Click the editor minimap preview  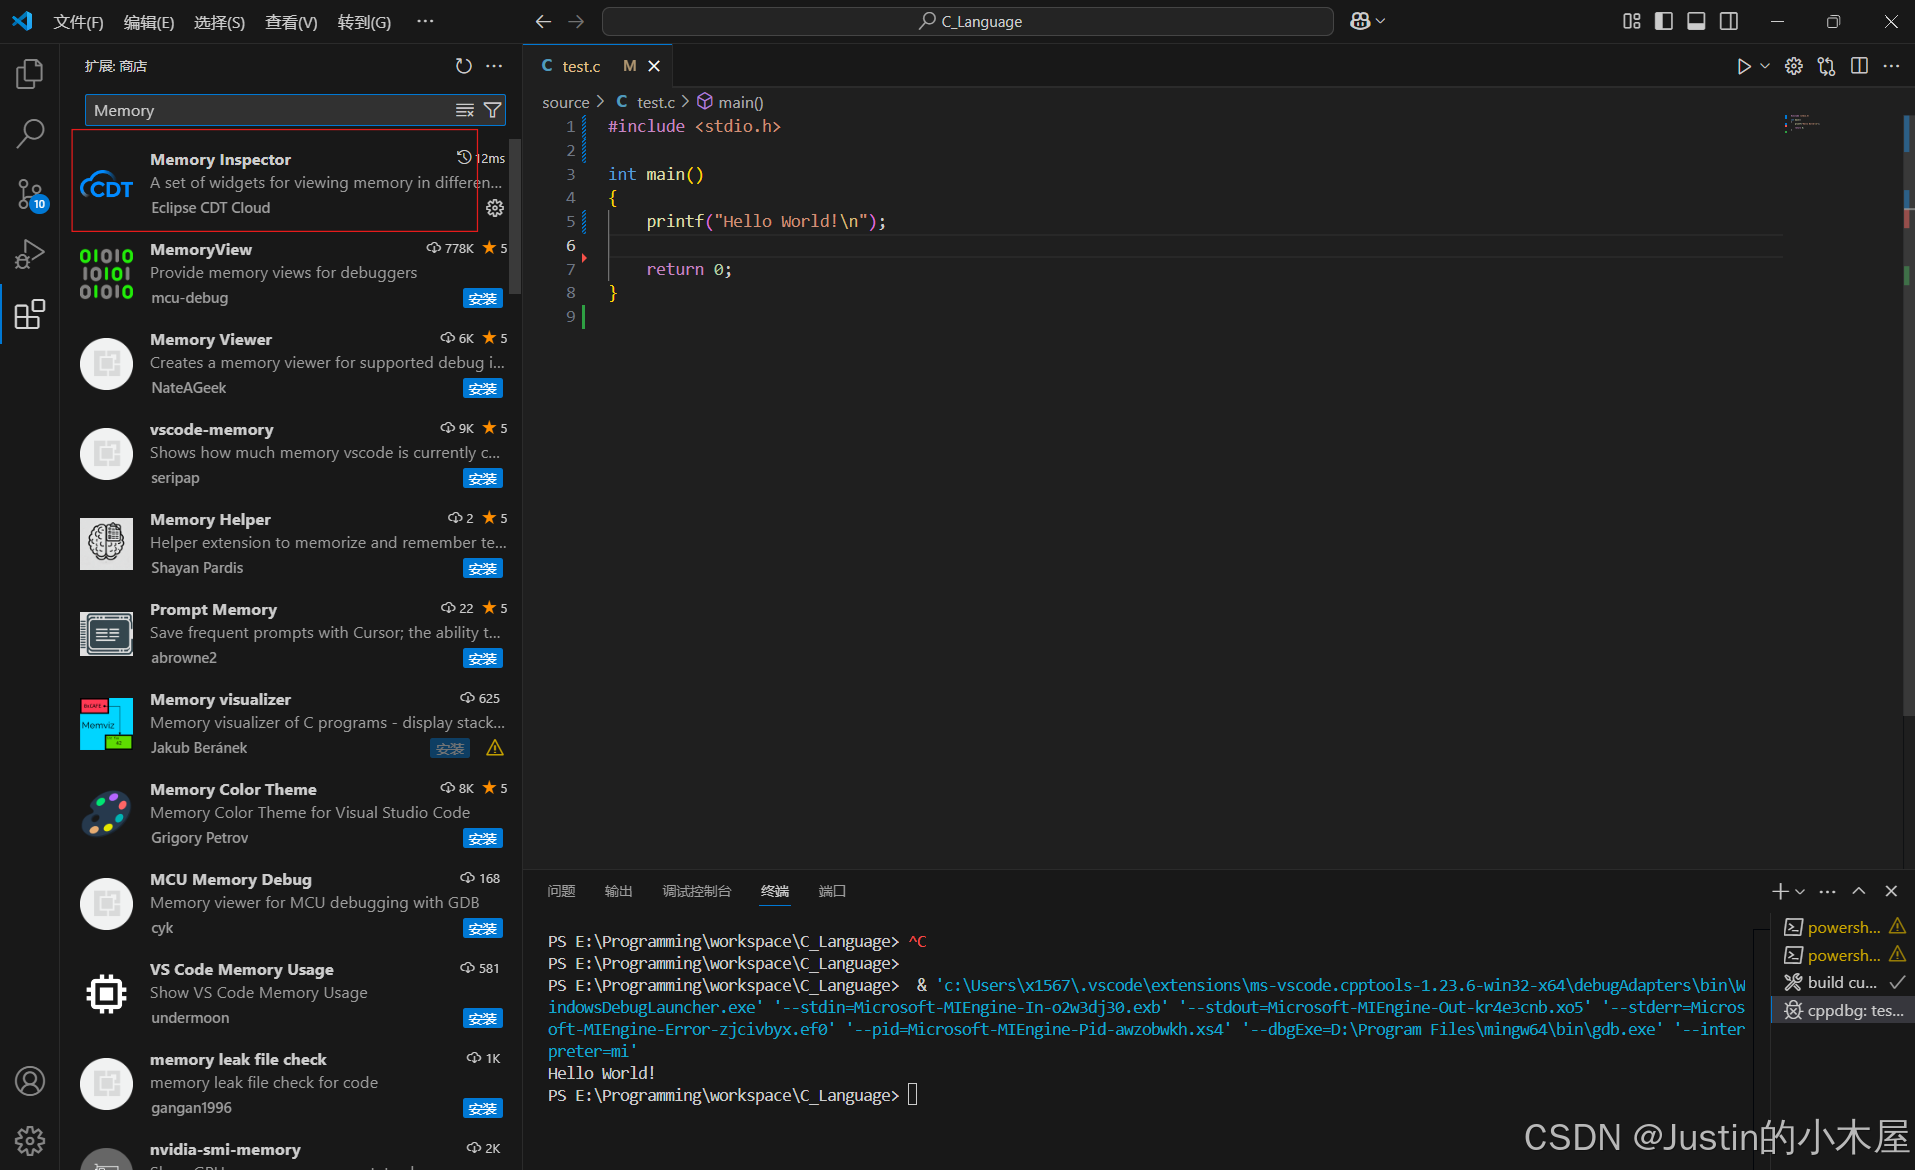pyautogui.click(x=1801, y=123)
